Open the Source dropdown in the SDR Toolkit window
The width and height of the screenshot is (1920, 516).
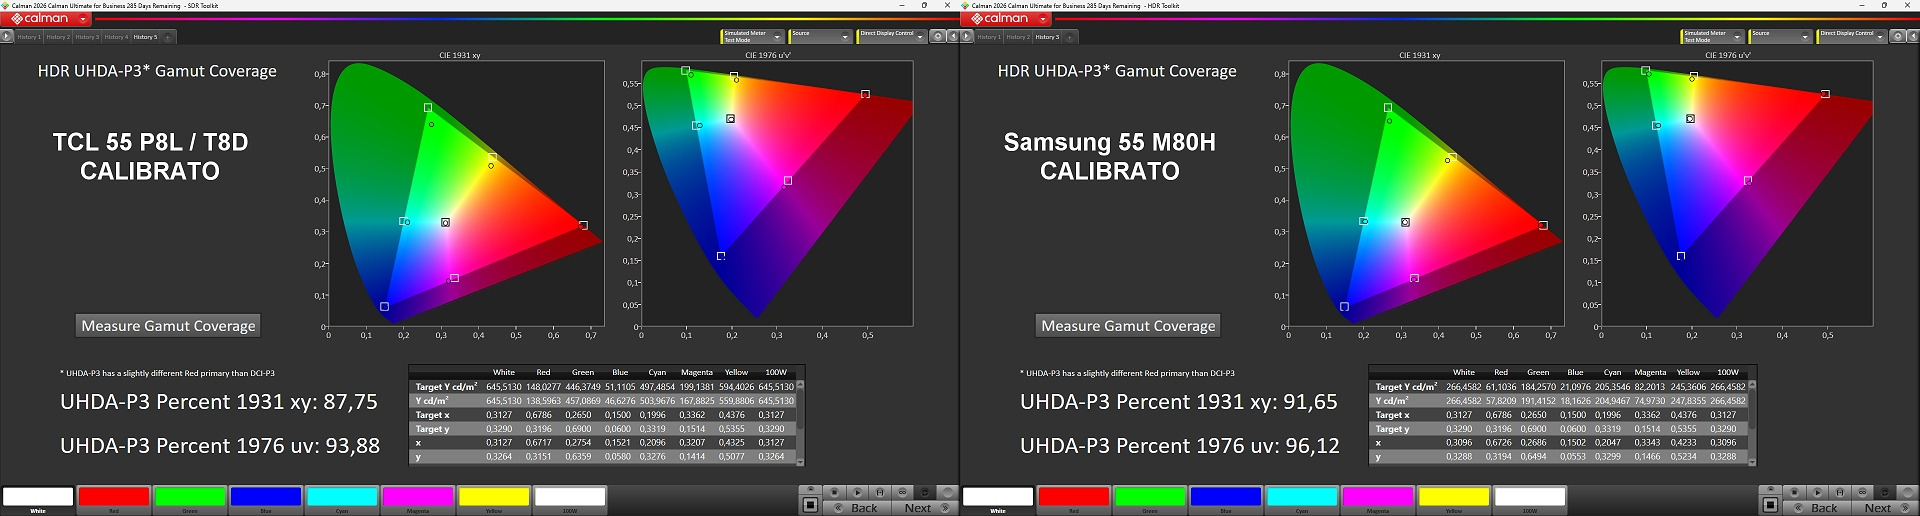click(820, 36)
